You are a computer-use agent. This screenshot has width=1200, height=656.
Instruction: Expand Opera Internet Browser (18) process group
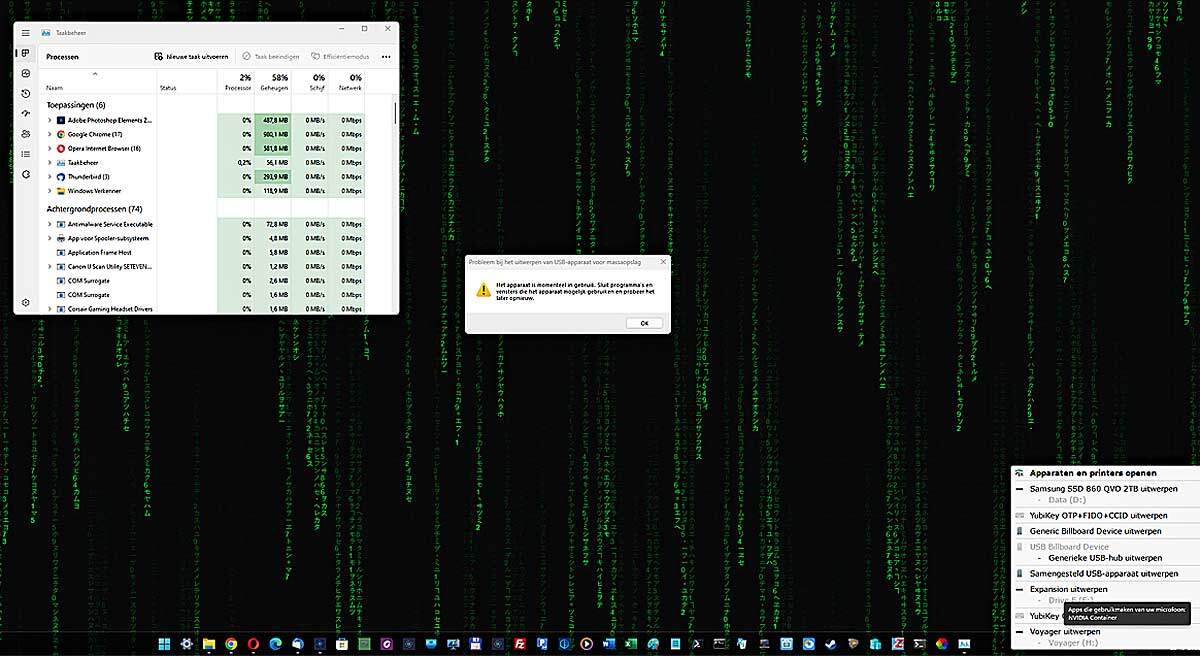(x=50, y=148)
